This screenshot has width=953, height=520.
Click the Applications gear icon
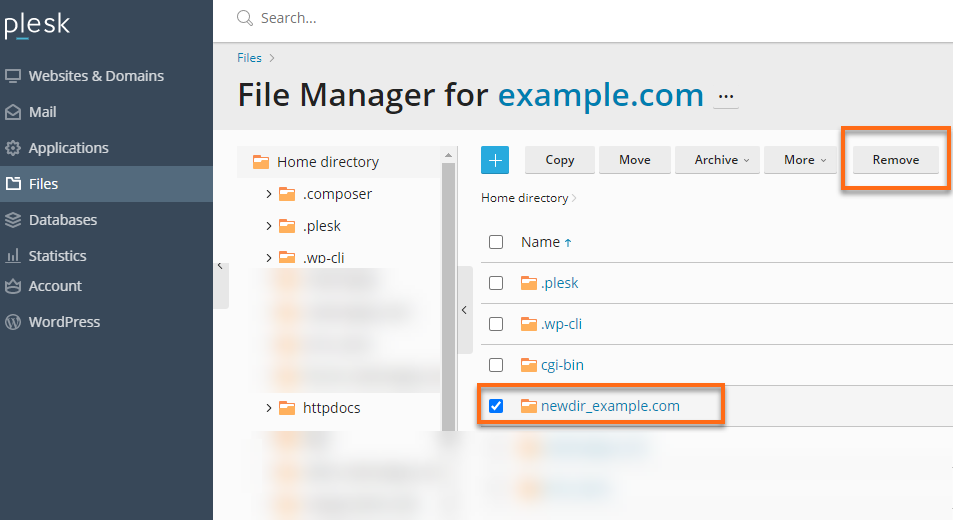(13, 148)
